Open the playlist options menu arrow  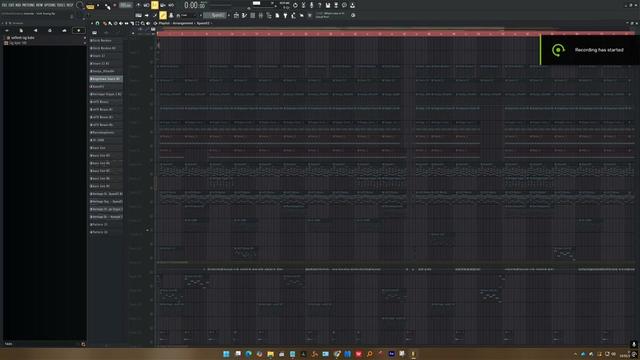(x=92, y=23)
